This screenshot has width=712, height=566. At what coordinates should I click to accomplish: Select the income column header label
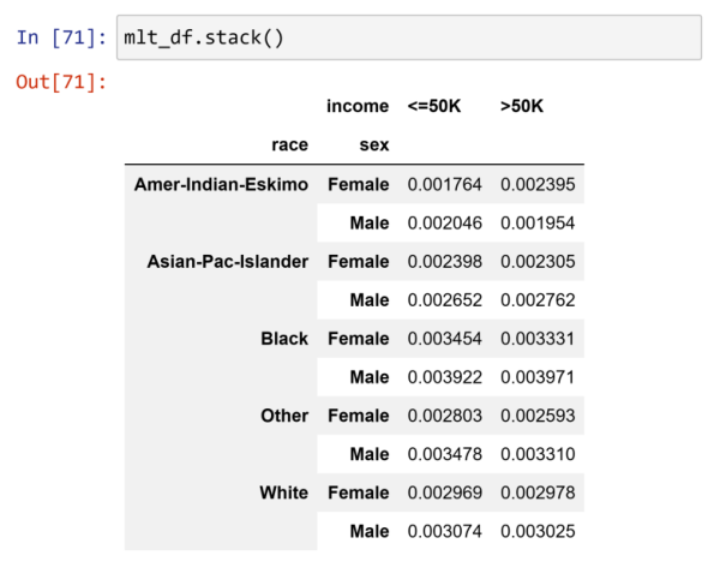(x=357, y=106)
